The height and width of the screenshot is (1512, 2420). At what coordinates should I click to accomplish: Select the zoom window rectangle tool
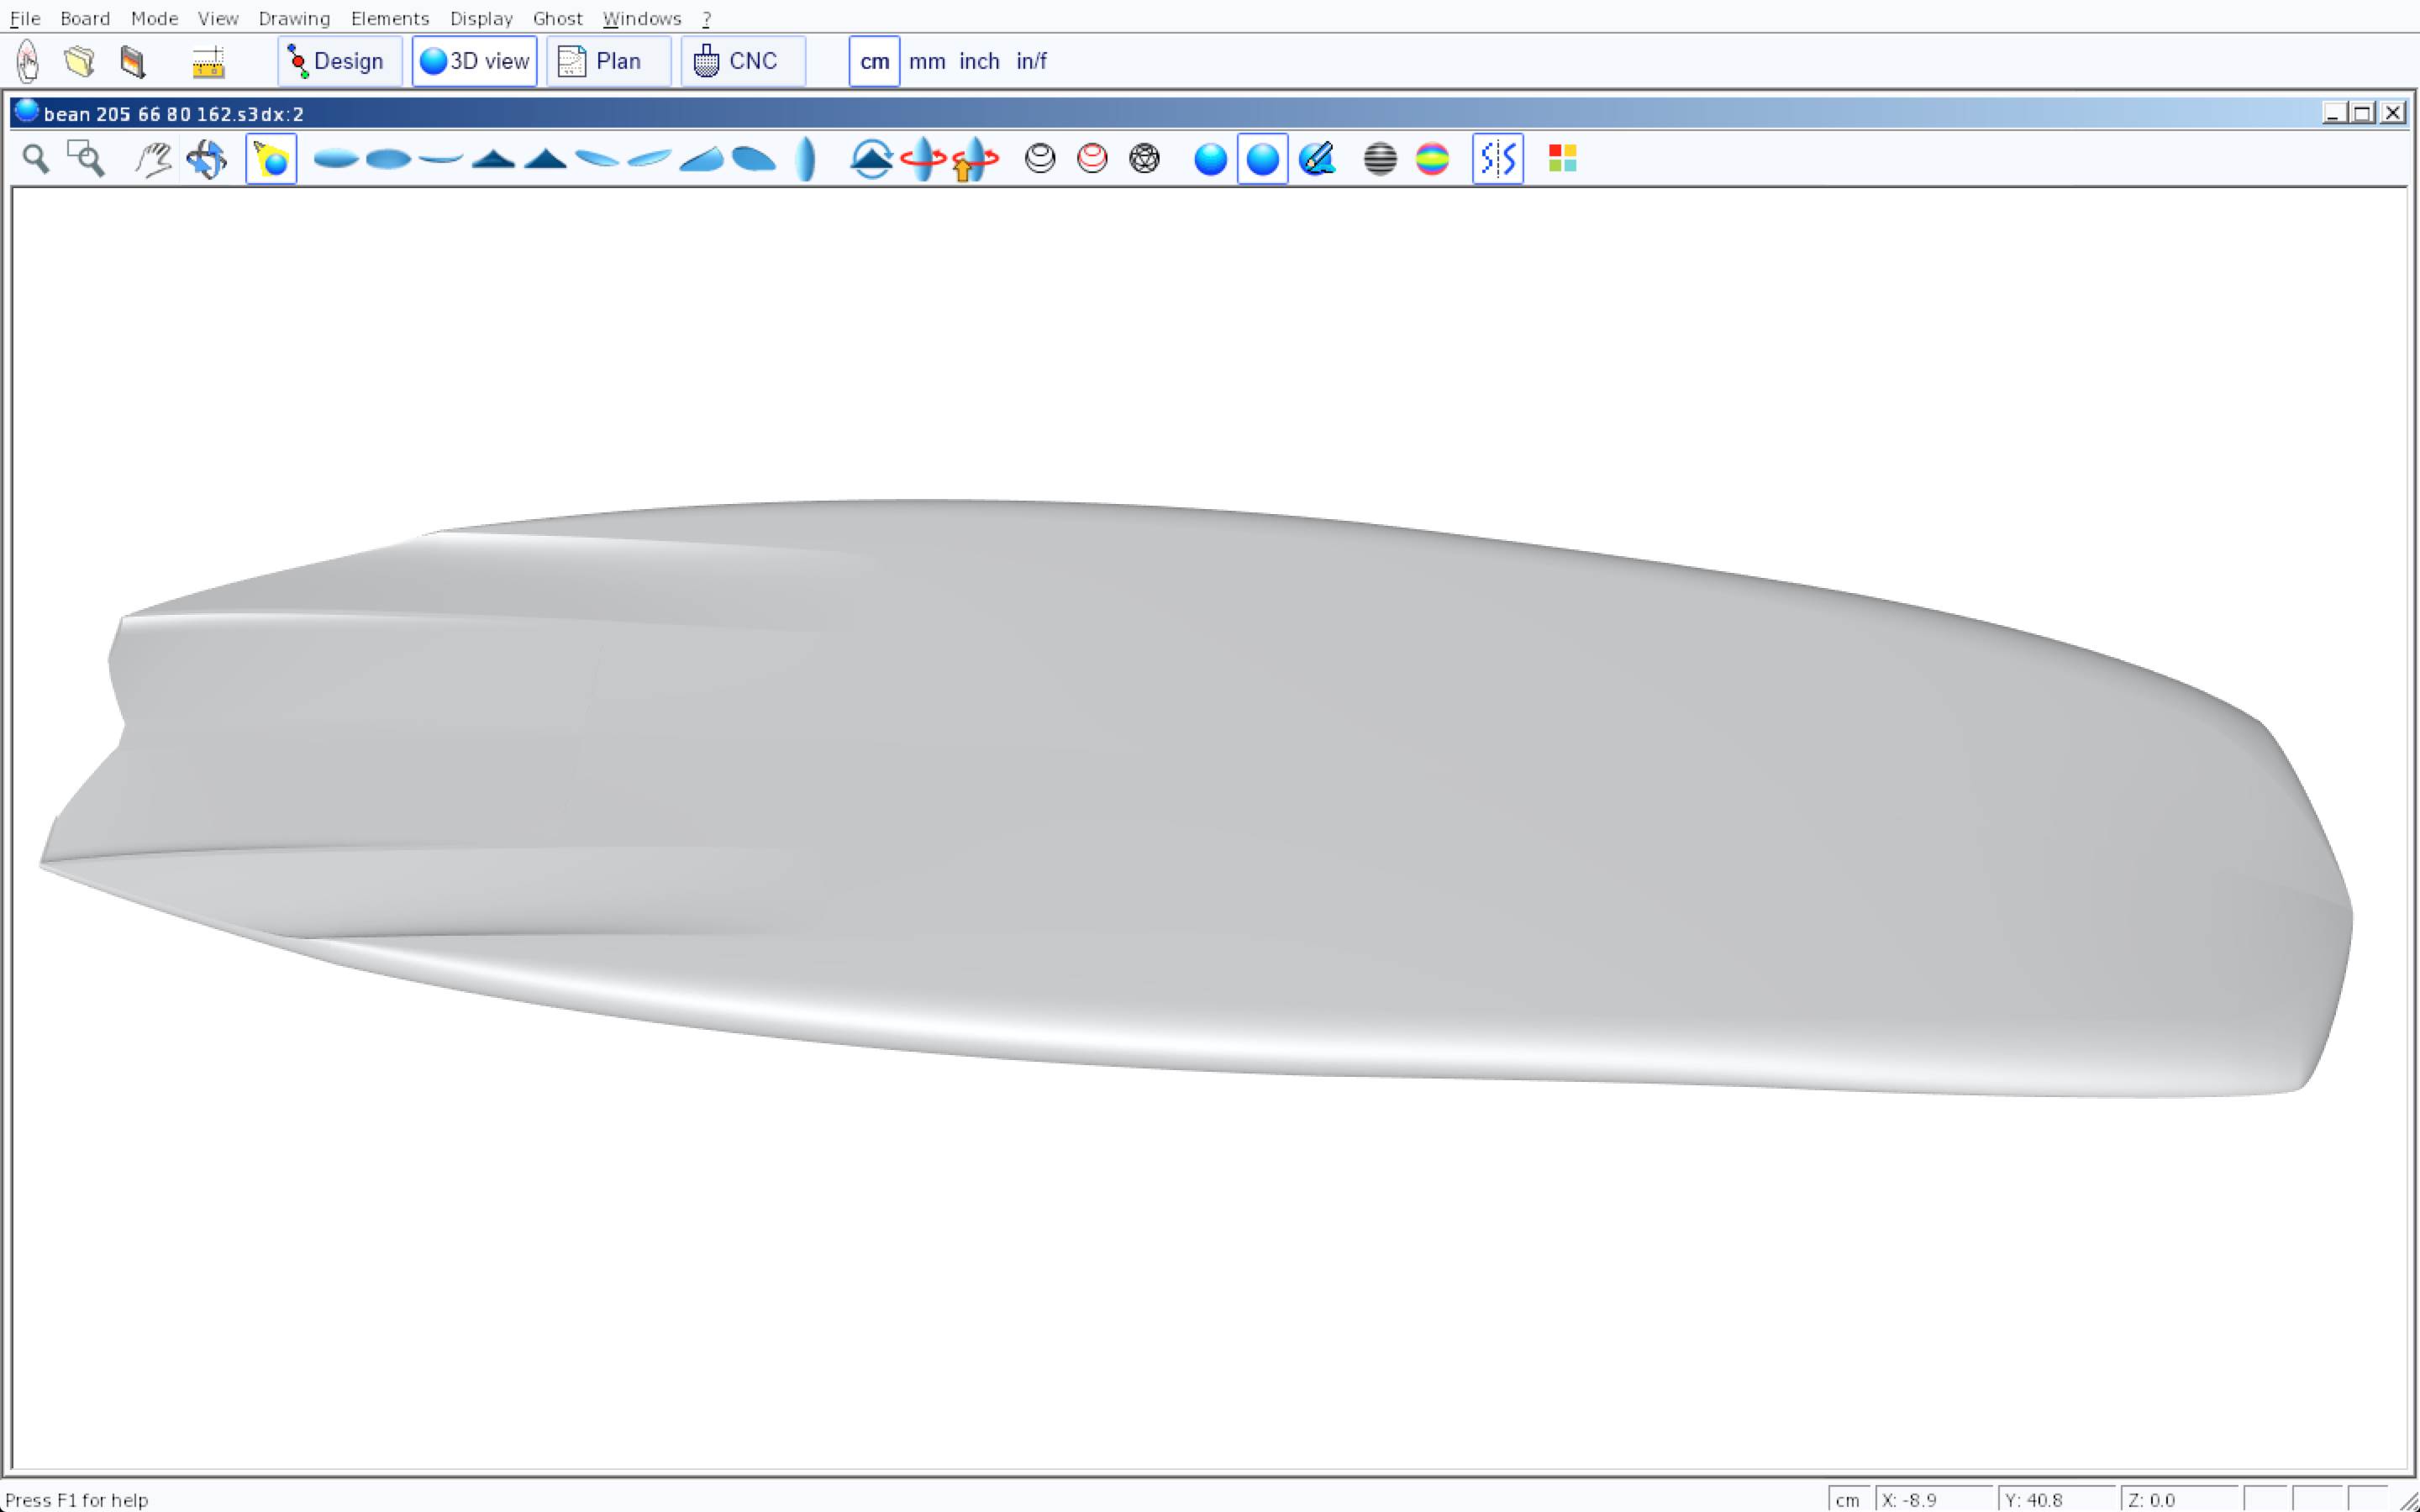pos(86,159)
